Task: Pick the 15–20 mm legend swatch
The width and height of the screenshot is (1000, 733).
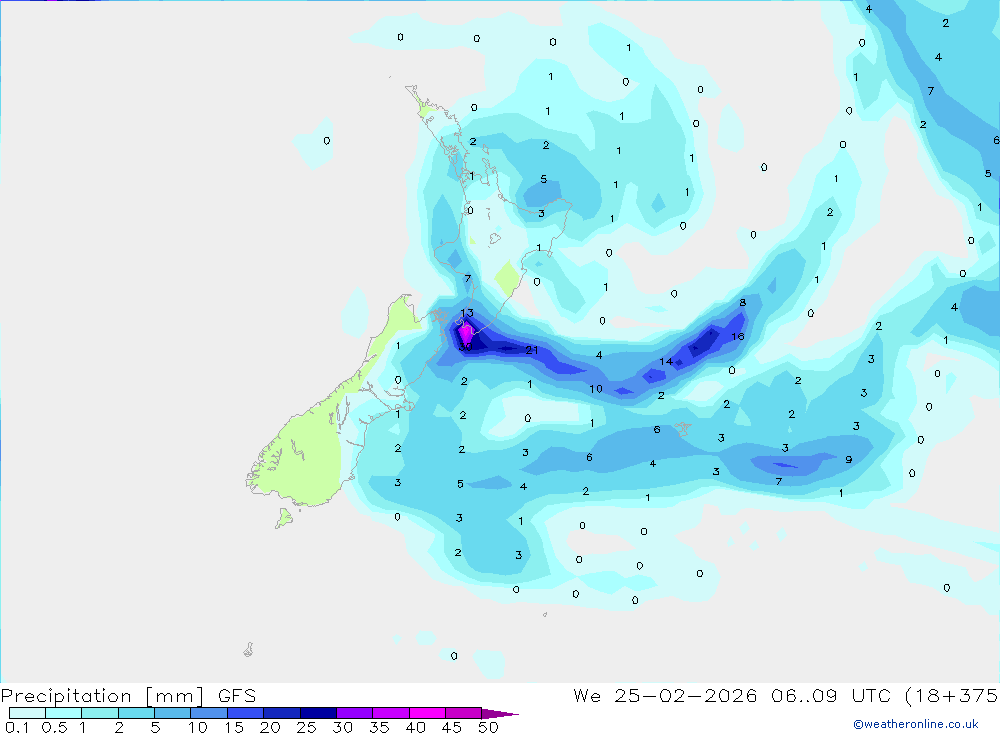Action: pos(246,713)
